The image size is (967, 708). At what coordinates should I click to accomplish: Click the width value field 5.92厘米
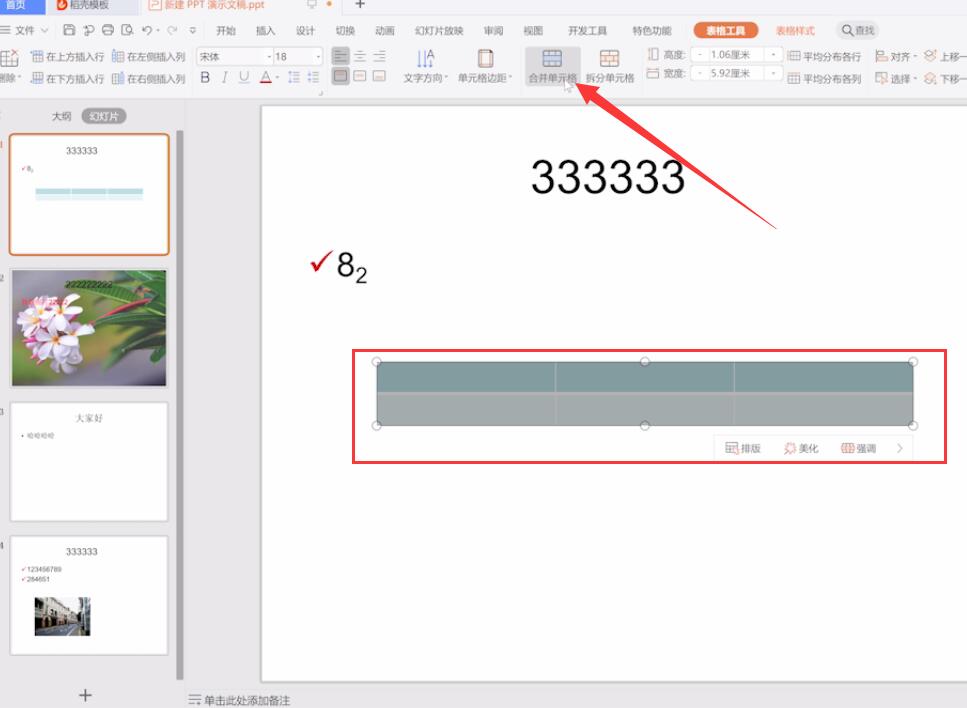735,73
